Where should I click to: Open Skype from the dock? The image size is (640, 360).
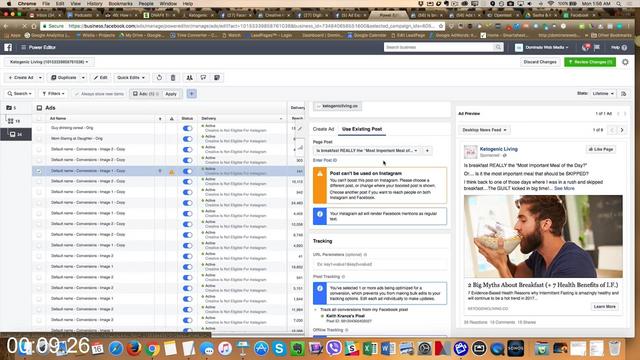279,348
